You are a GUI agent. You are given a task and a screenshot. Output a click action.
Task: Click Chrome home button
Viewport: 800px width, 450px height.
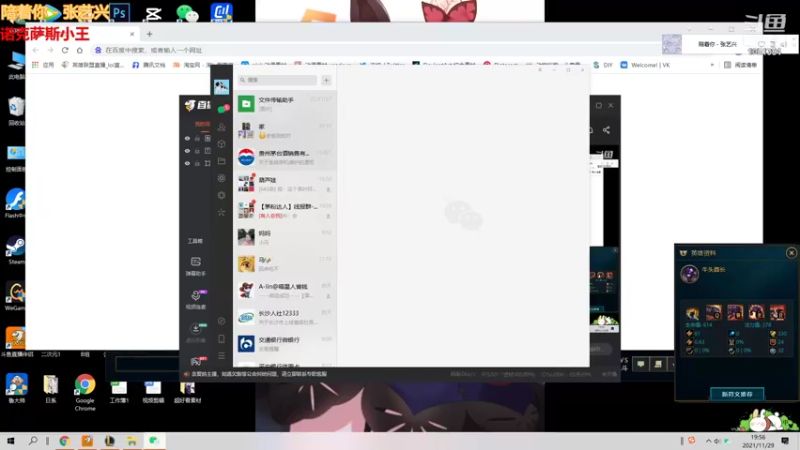tap(80, 50)
